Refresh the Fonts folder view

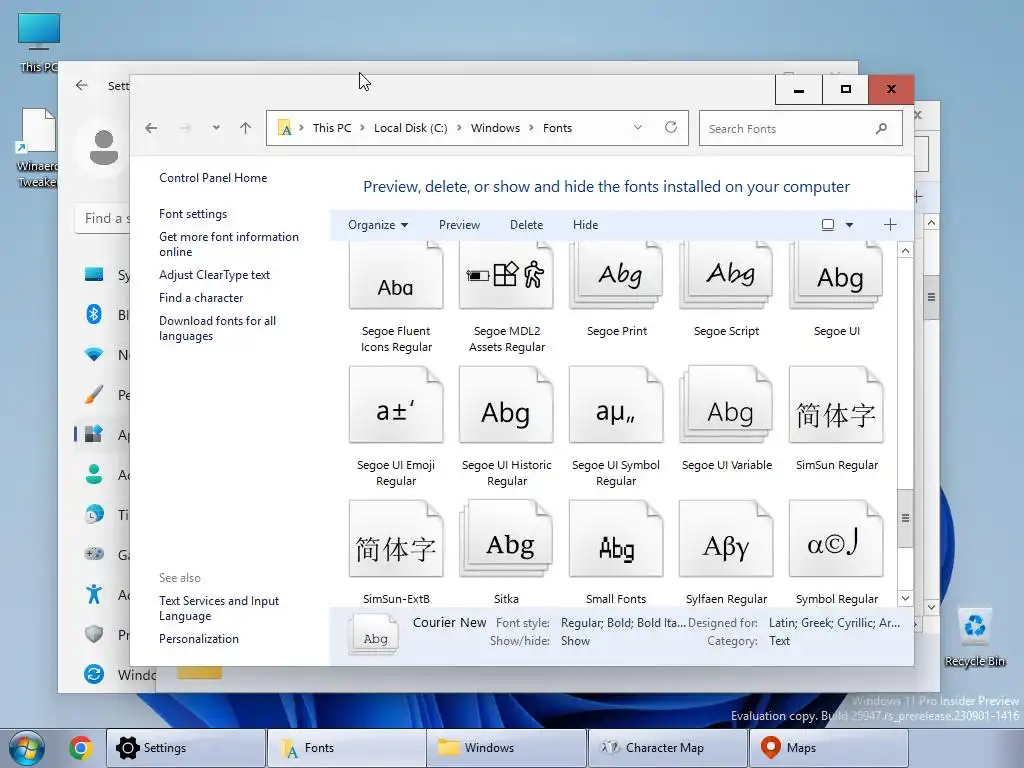pos(671,127)
